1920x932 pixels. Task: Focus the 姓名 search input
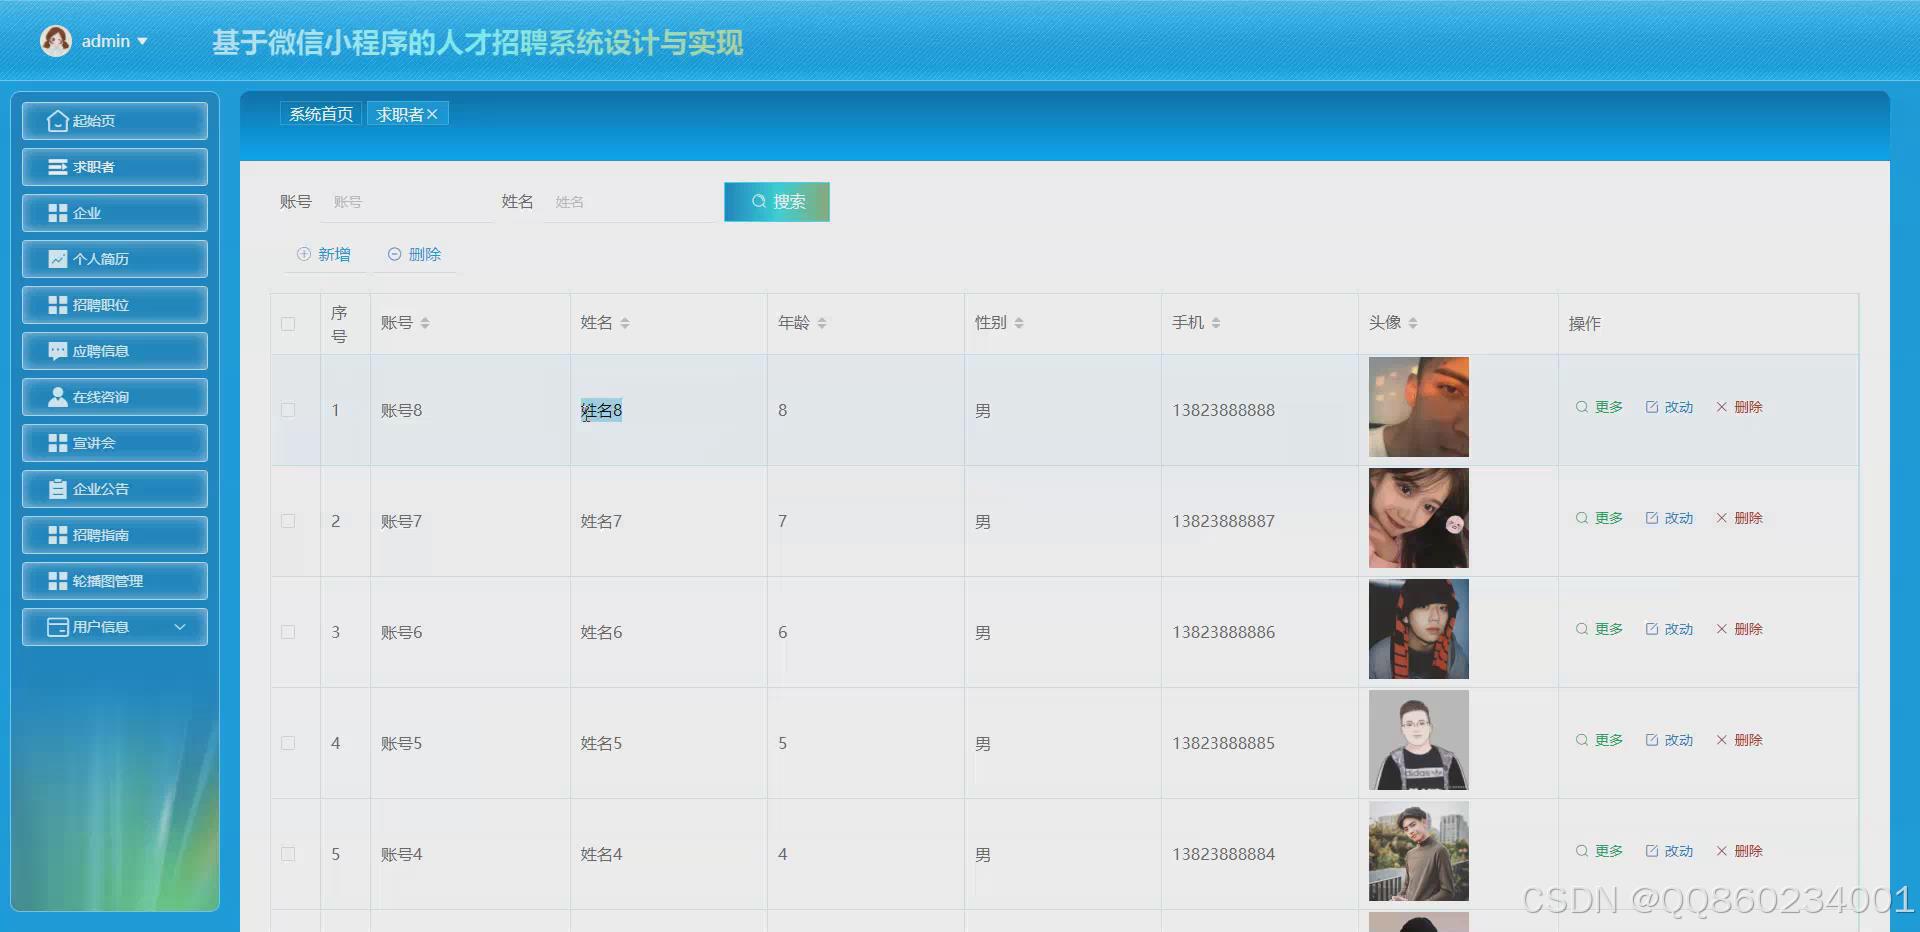[x=630, y=202]
